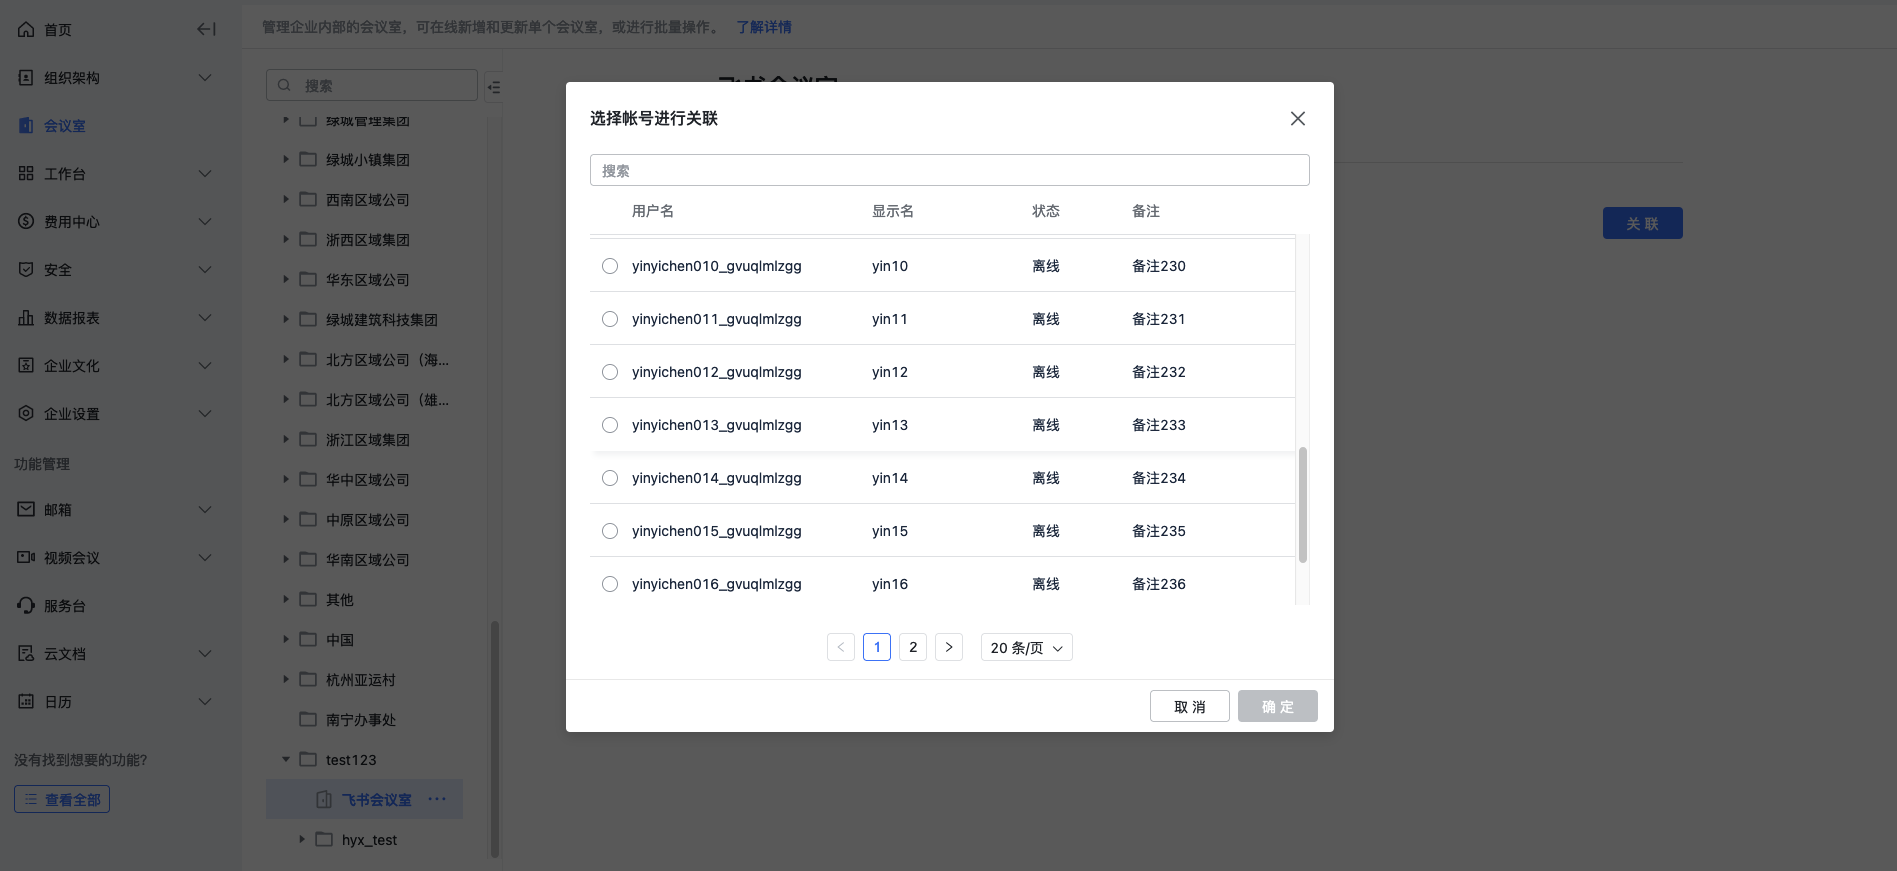Click the 日历 calendar icon
This screenshot has height=871, width=1897.
(26, 702)
